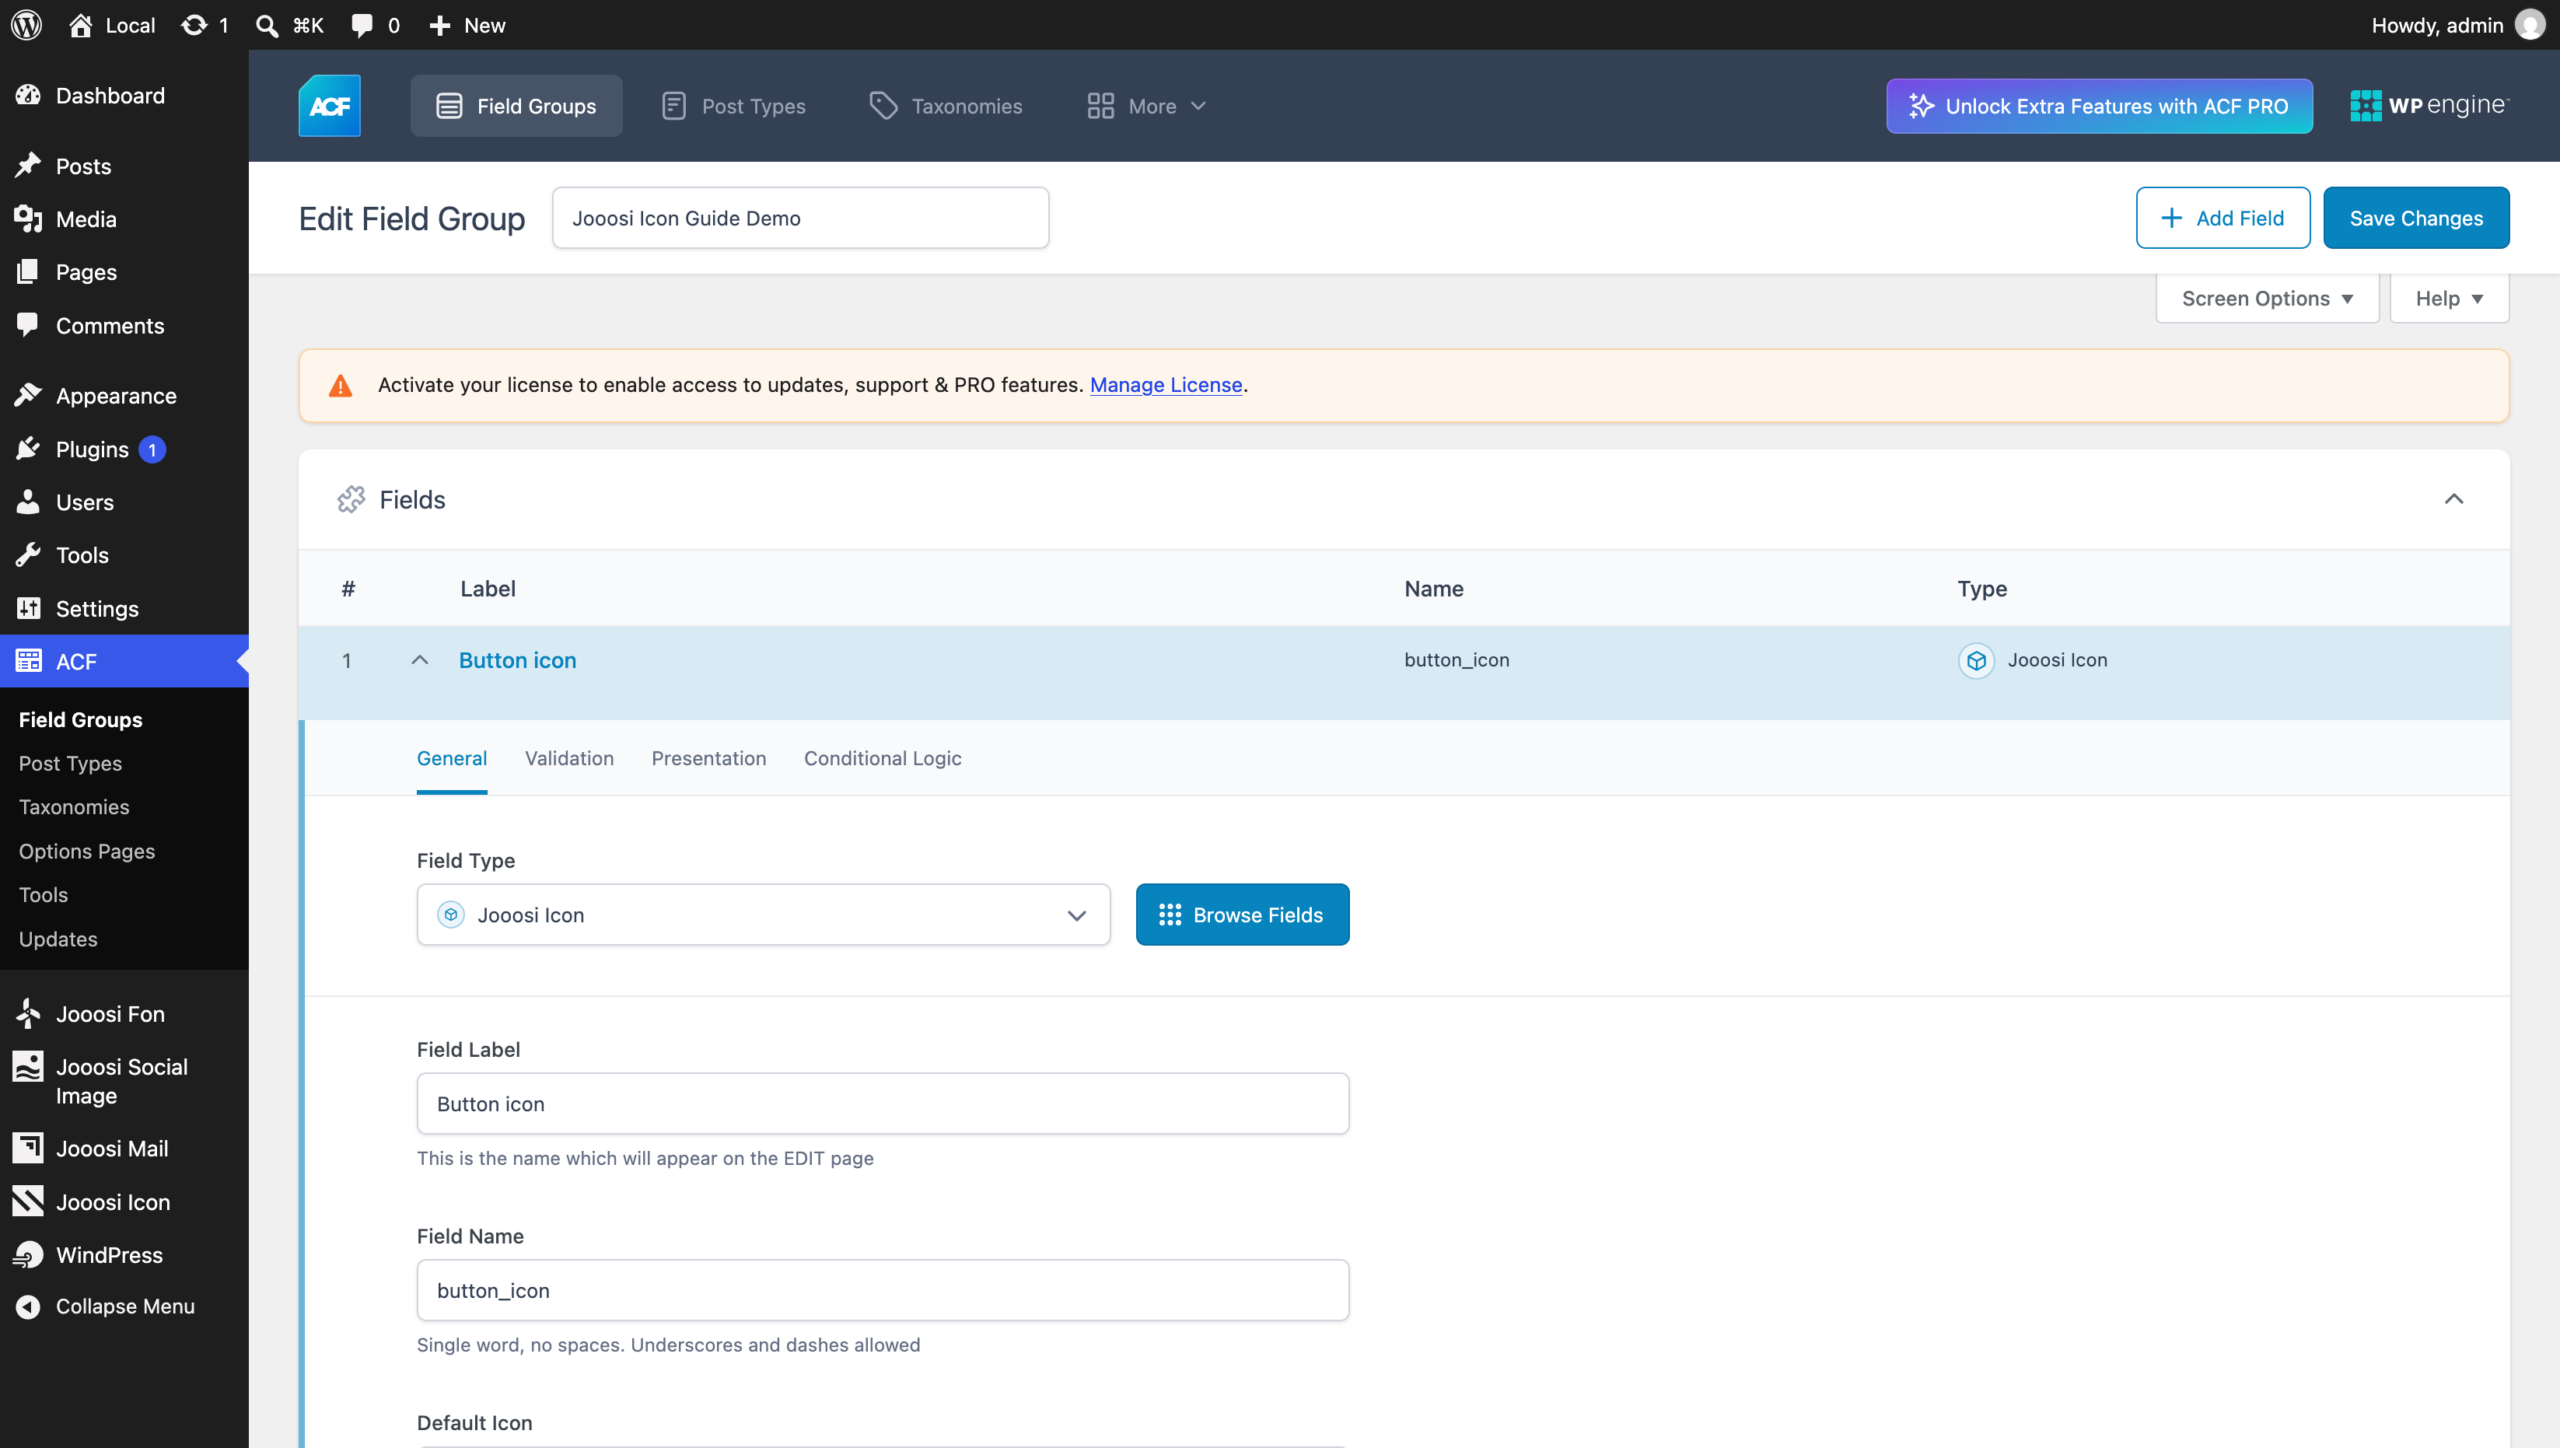The height and width of the screenshot is (1448, 2560).
Task: Open the updates indicator in the admin bar
Action: (205, 25)
